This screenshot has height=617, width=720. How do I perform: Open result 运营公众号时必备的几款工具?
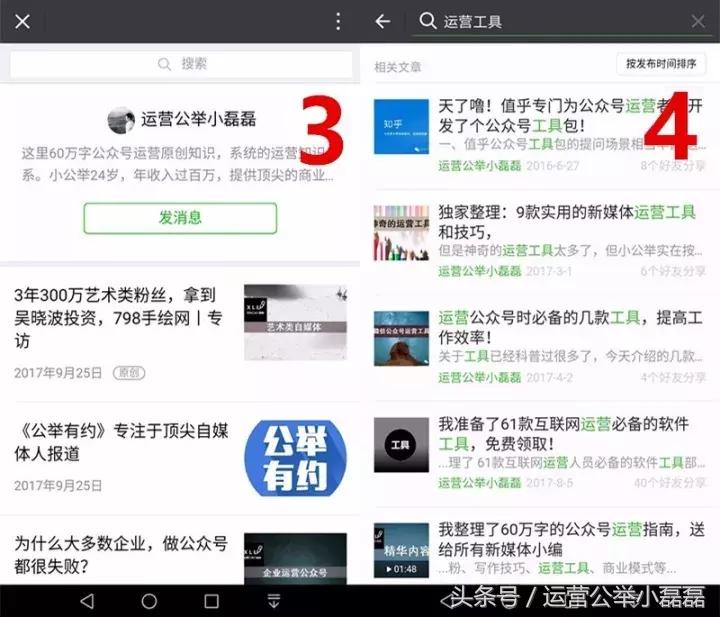(x=570, y=327)
